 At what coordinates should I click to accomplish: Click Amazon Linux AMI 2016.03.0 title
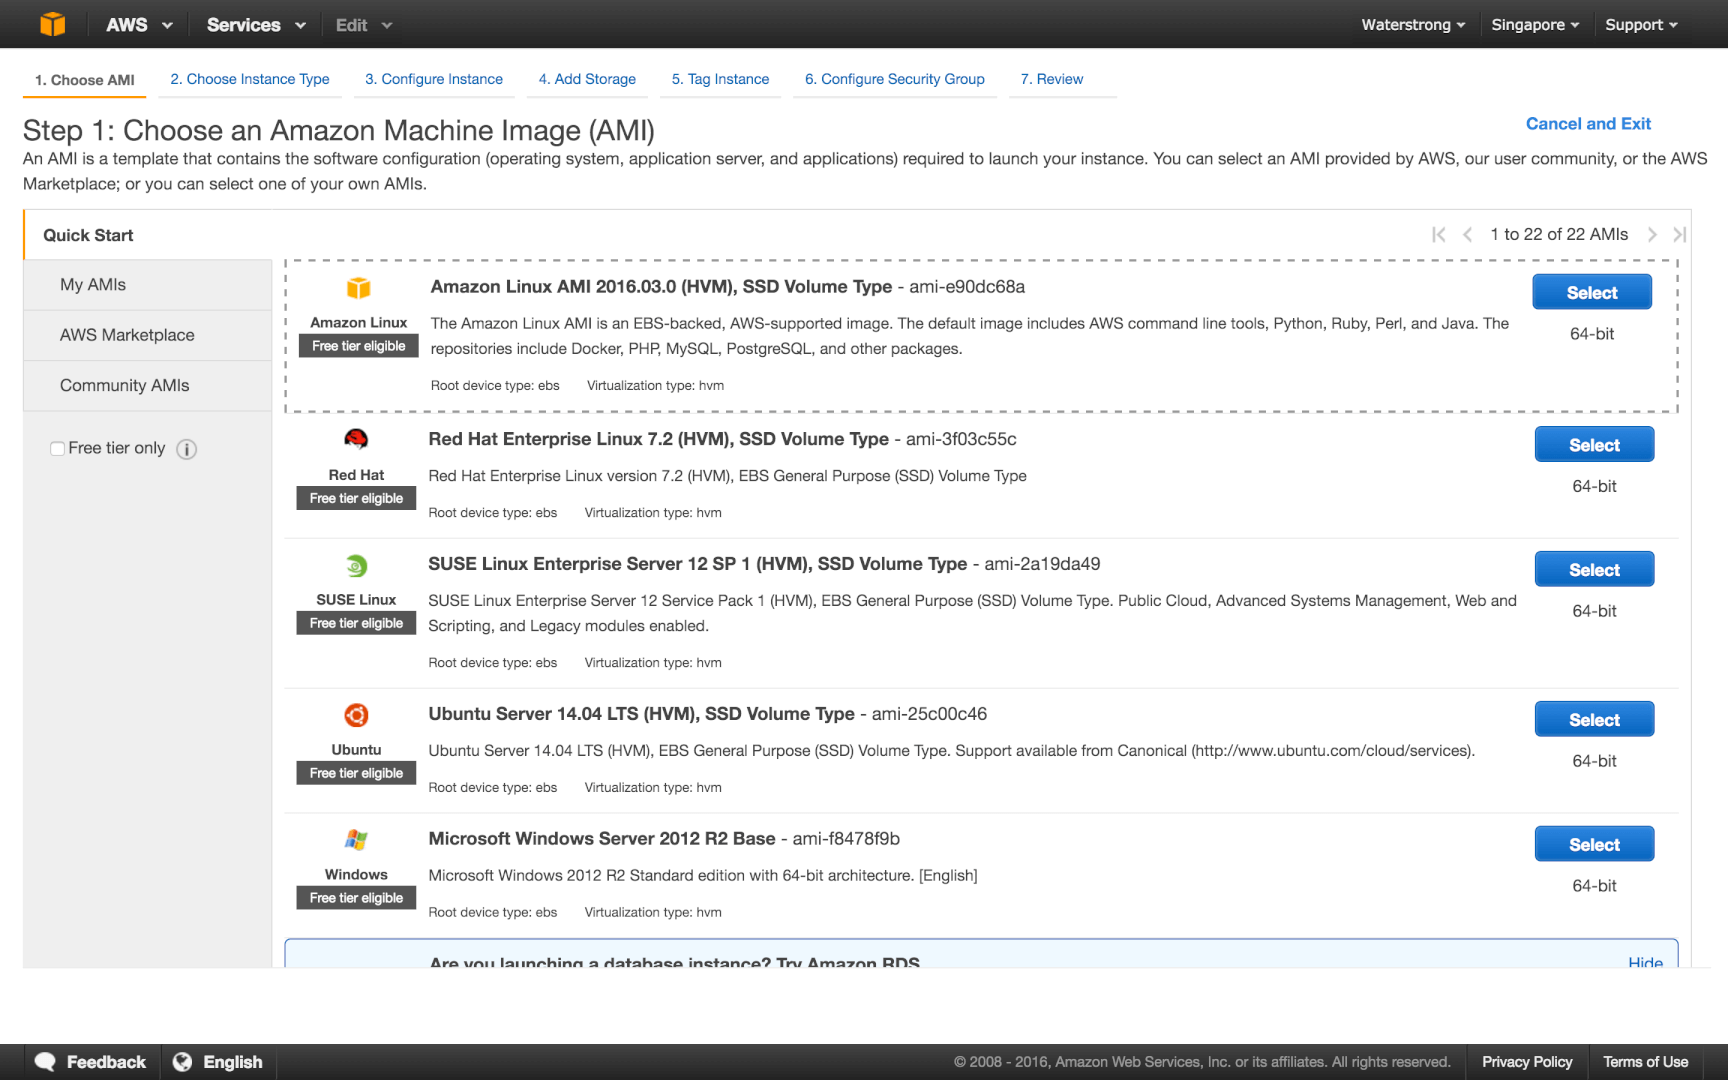coord(661,287)
